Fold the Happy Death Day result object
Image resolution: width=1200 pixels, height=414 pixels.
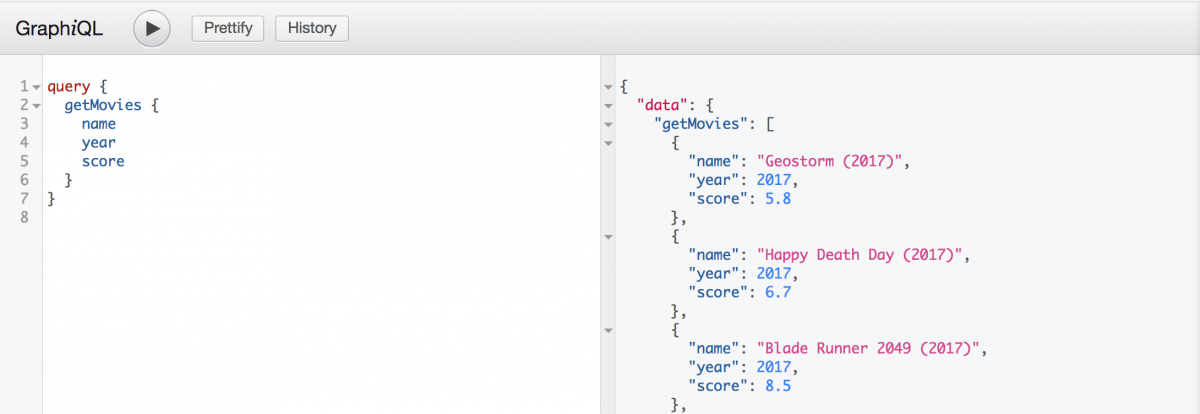click(x=608, y=237)
